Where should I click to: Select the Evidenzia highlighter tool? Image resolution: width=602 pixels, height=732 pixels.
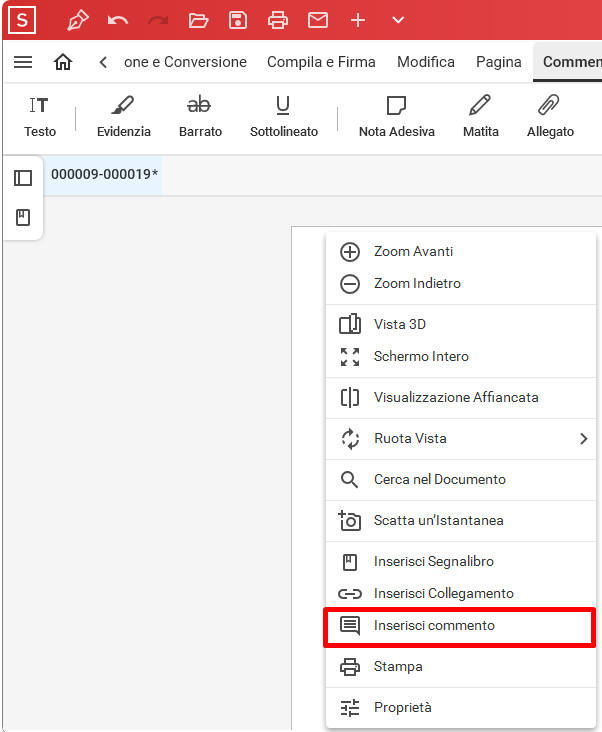[x=124, y=117]
